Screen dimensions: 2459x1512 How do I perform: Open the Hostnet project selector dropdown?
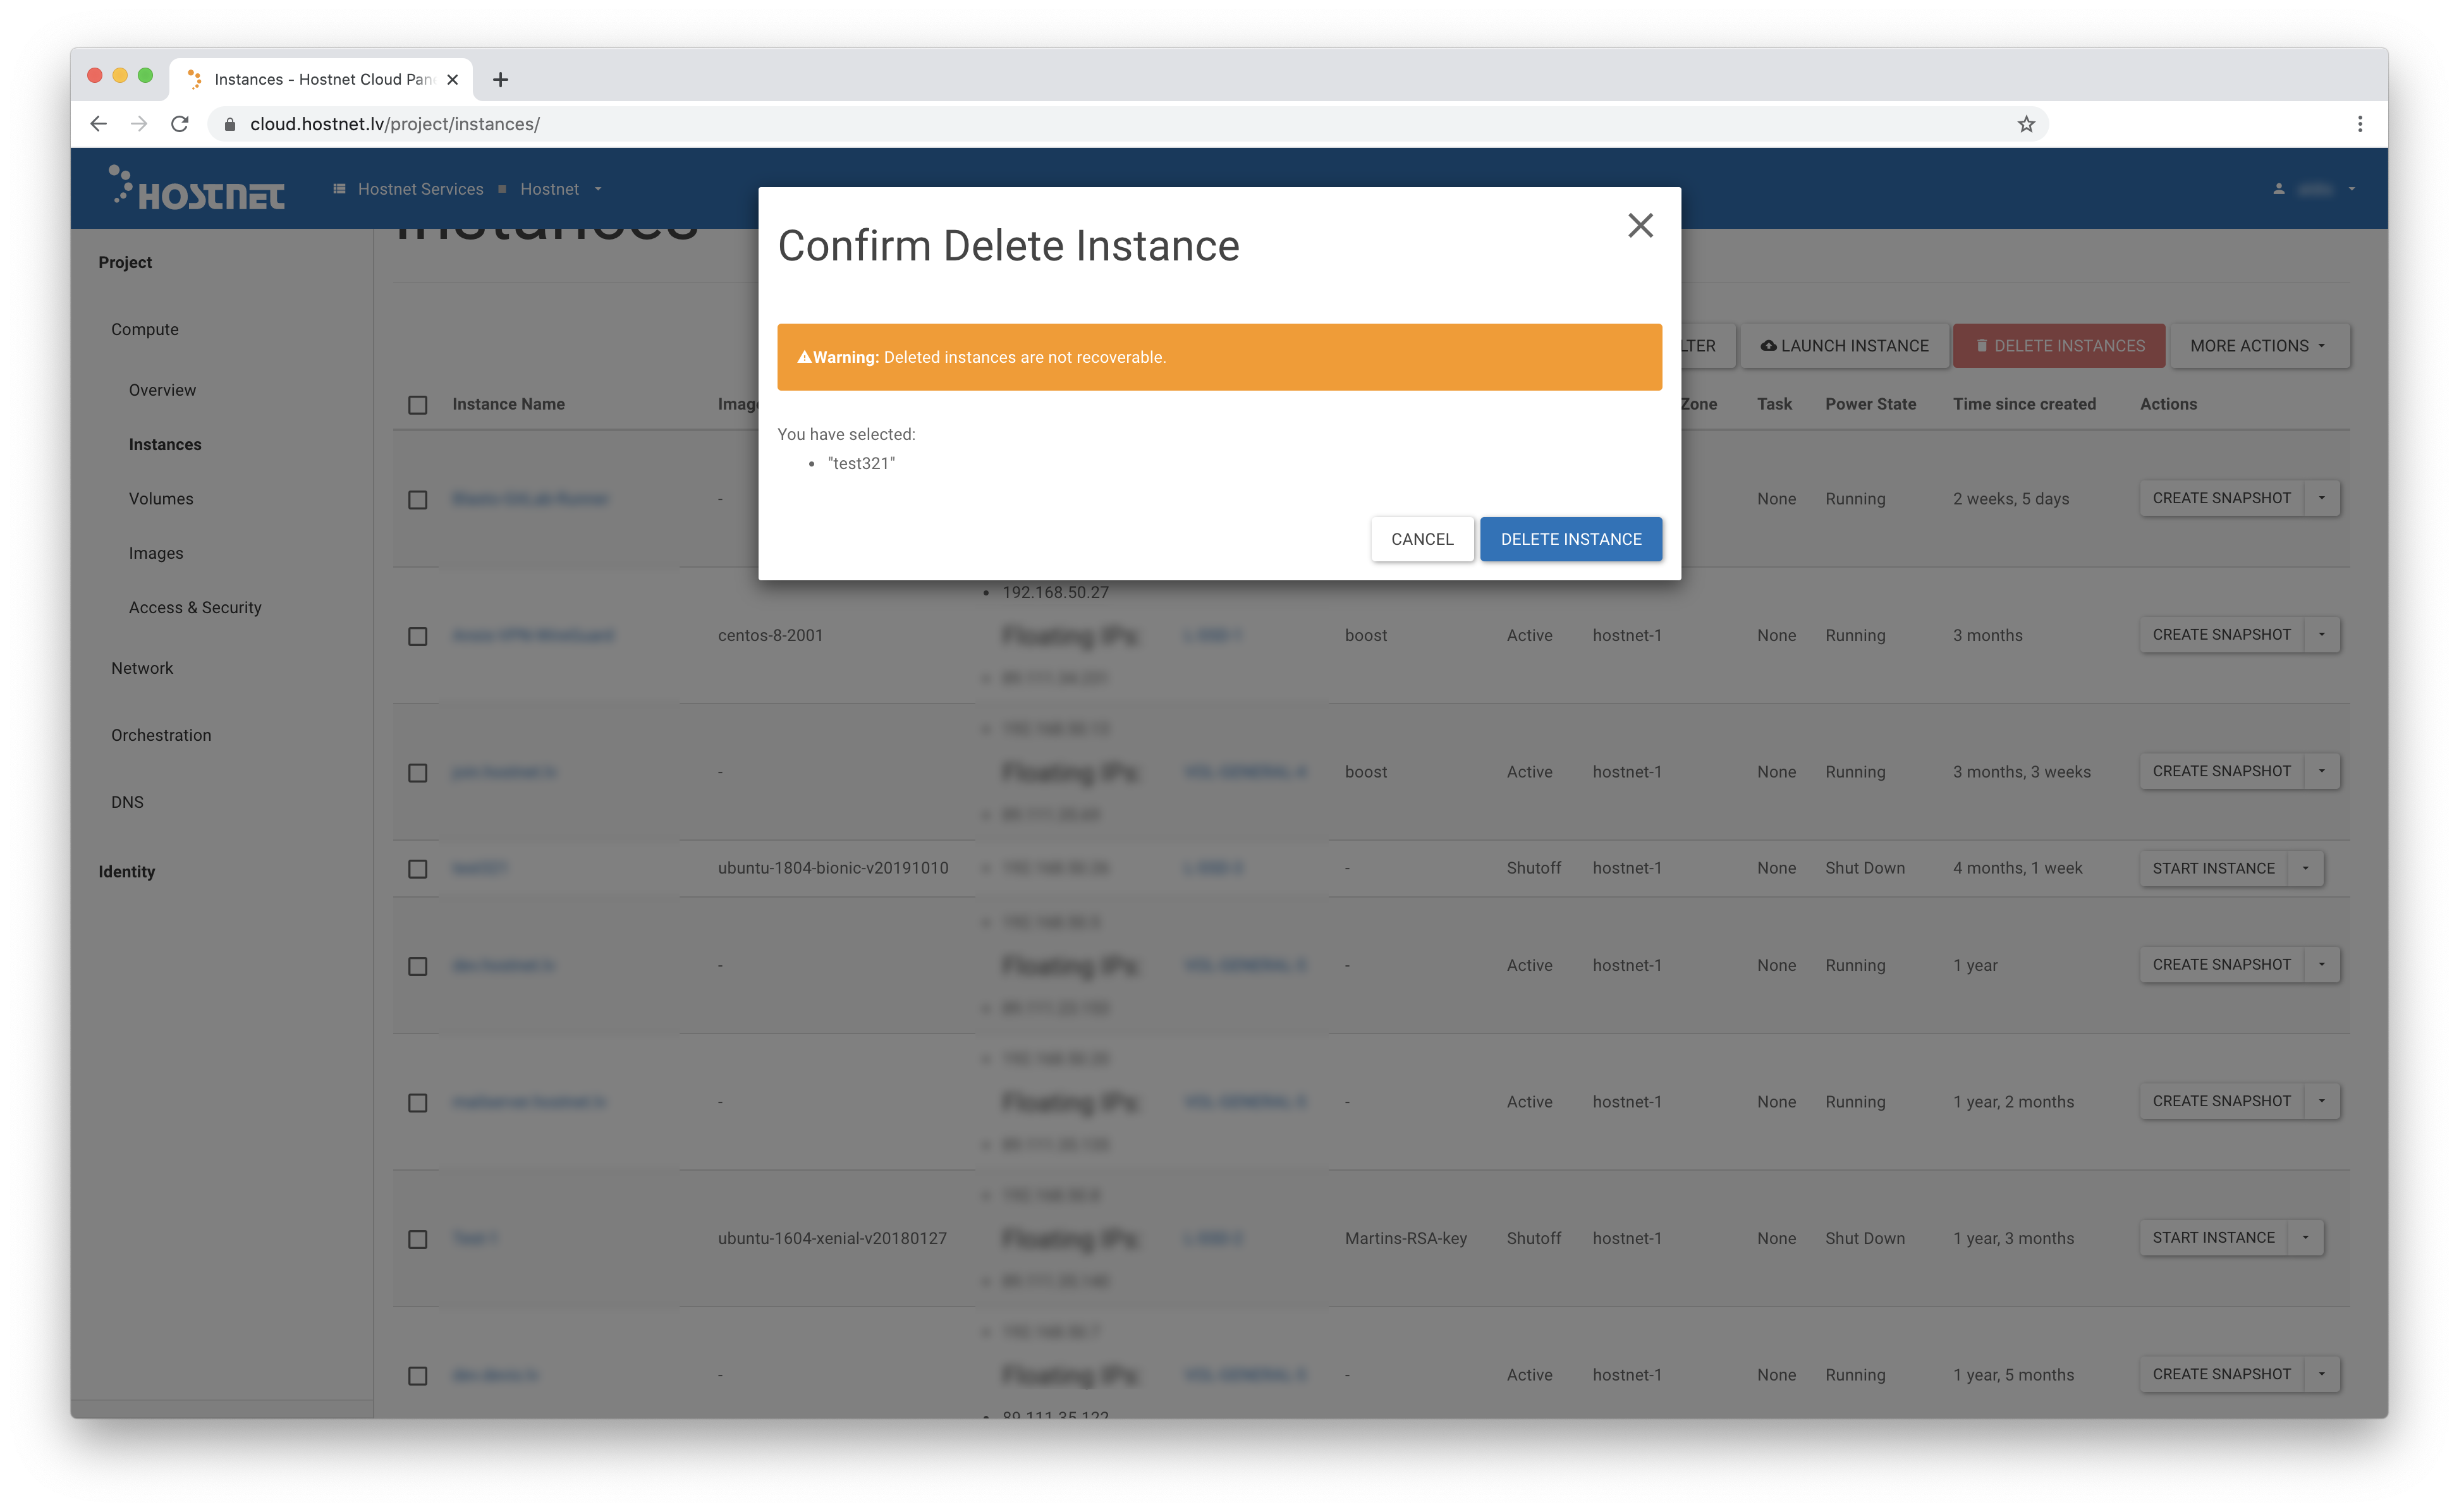560,189
